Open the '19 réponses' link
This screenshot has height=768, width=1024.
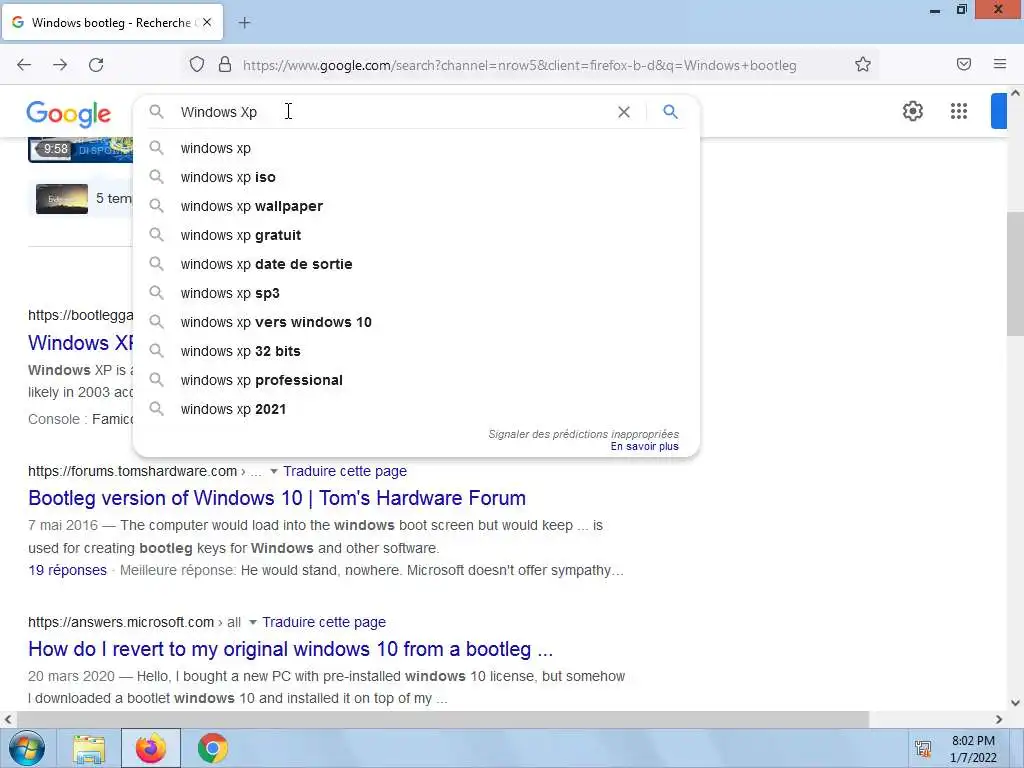pos(67,570)
